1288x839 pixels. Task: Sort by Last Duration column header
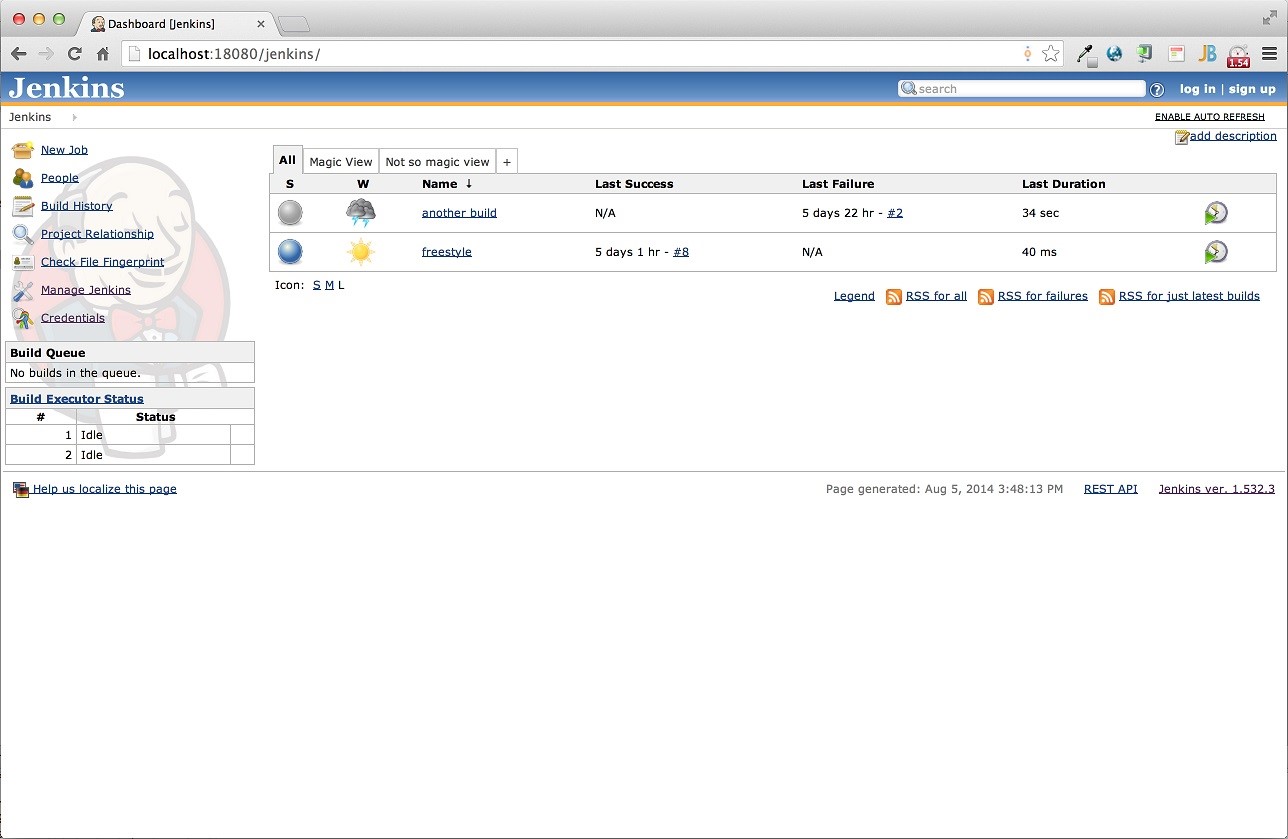(1064, 184)
